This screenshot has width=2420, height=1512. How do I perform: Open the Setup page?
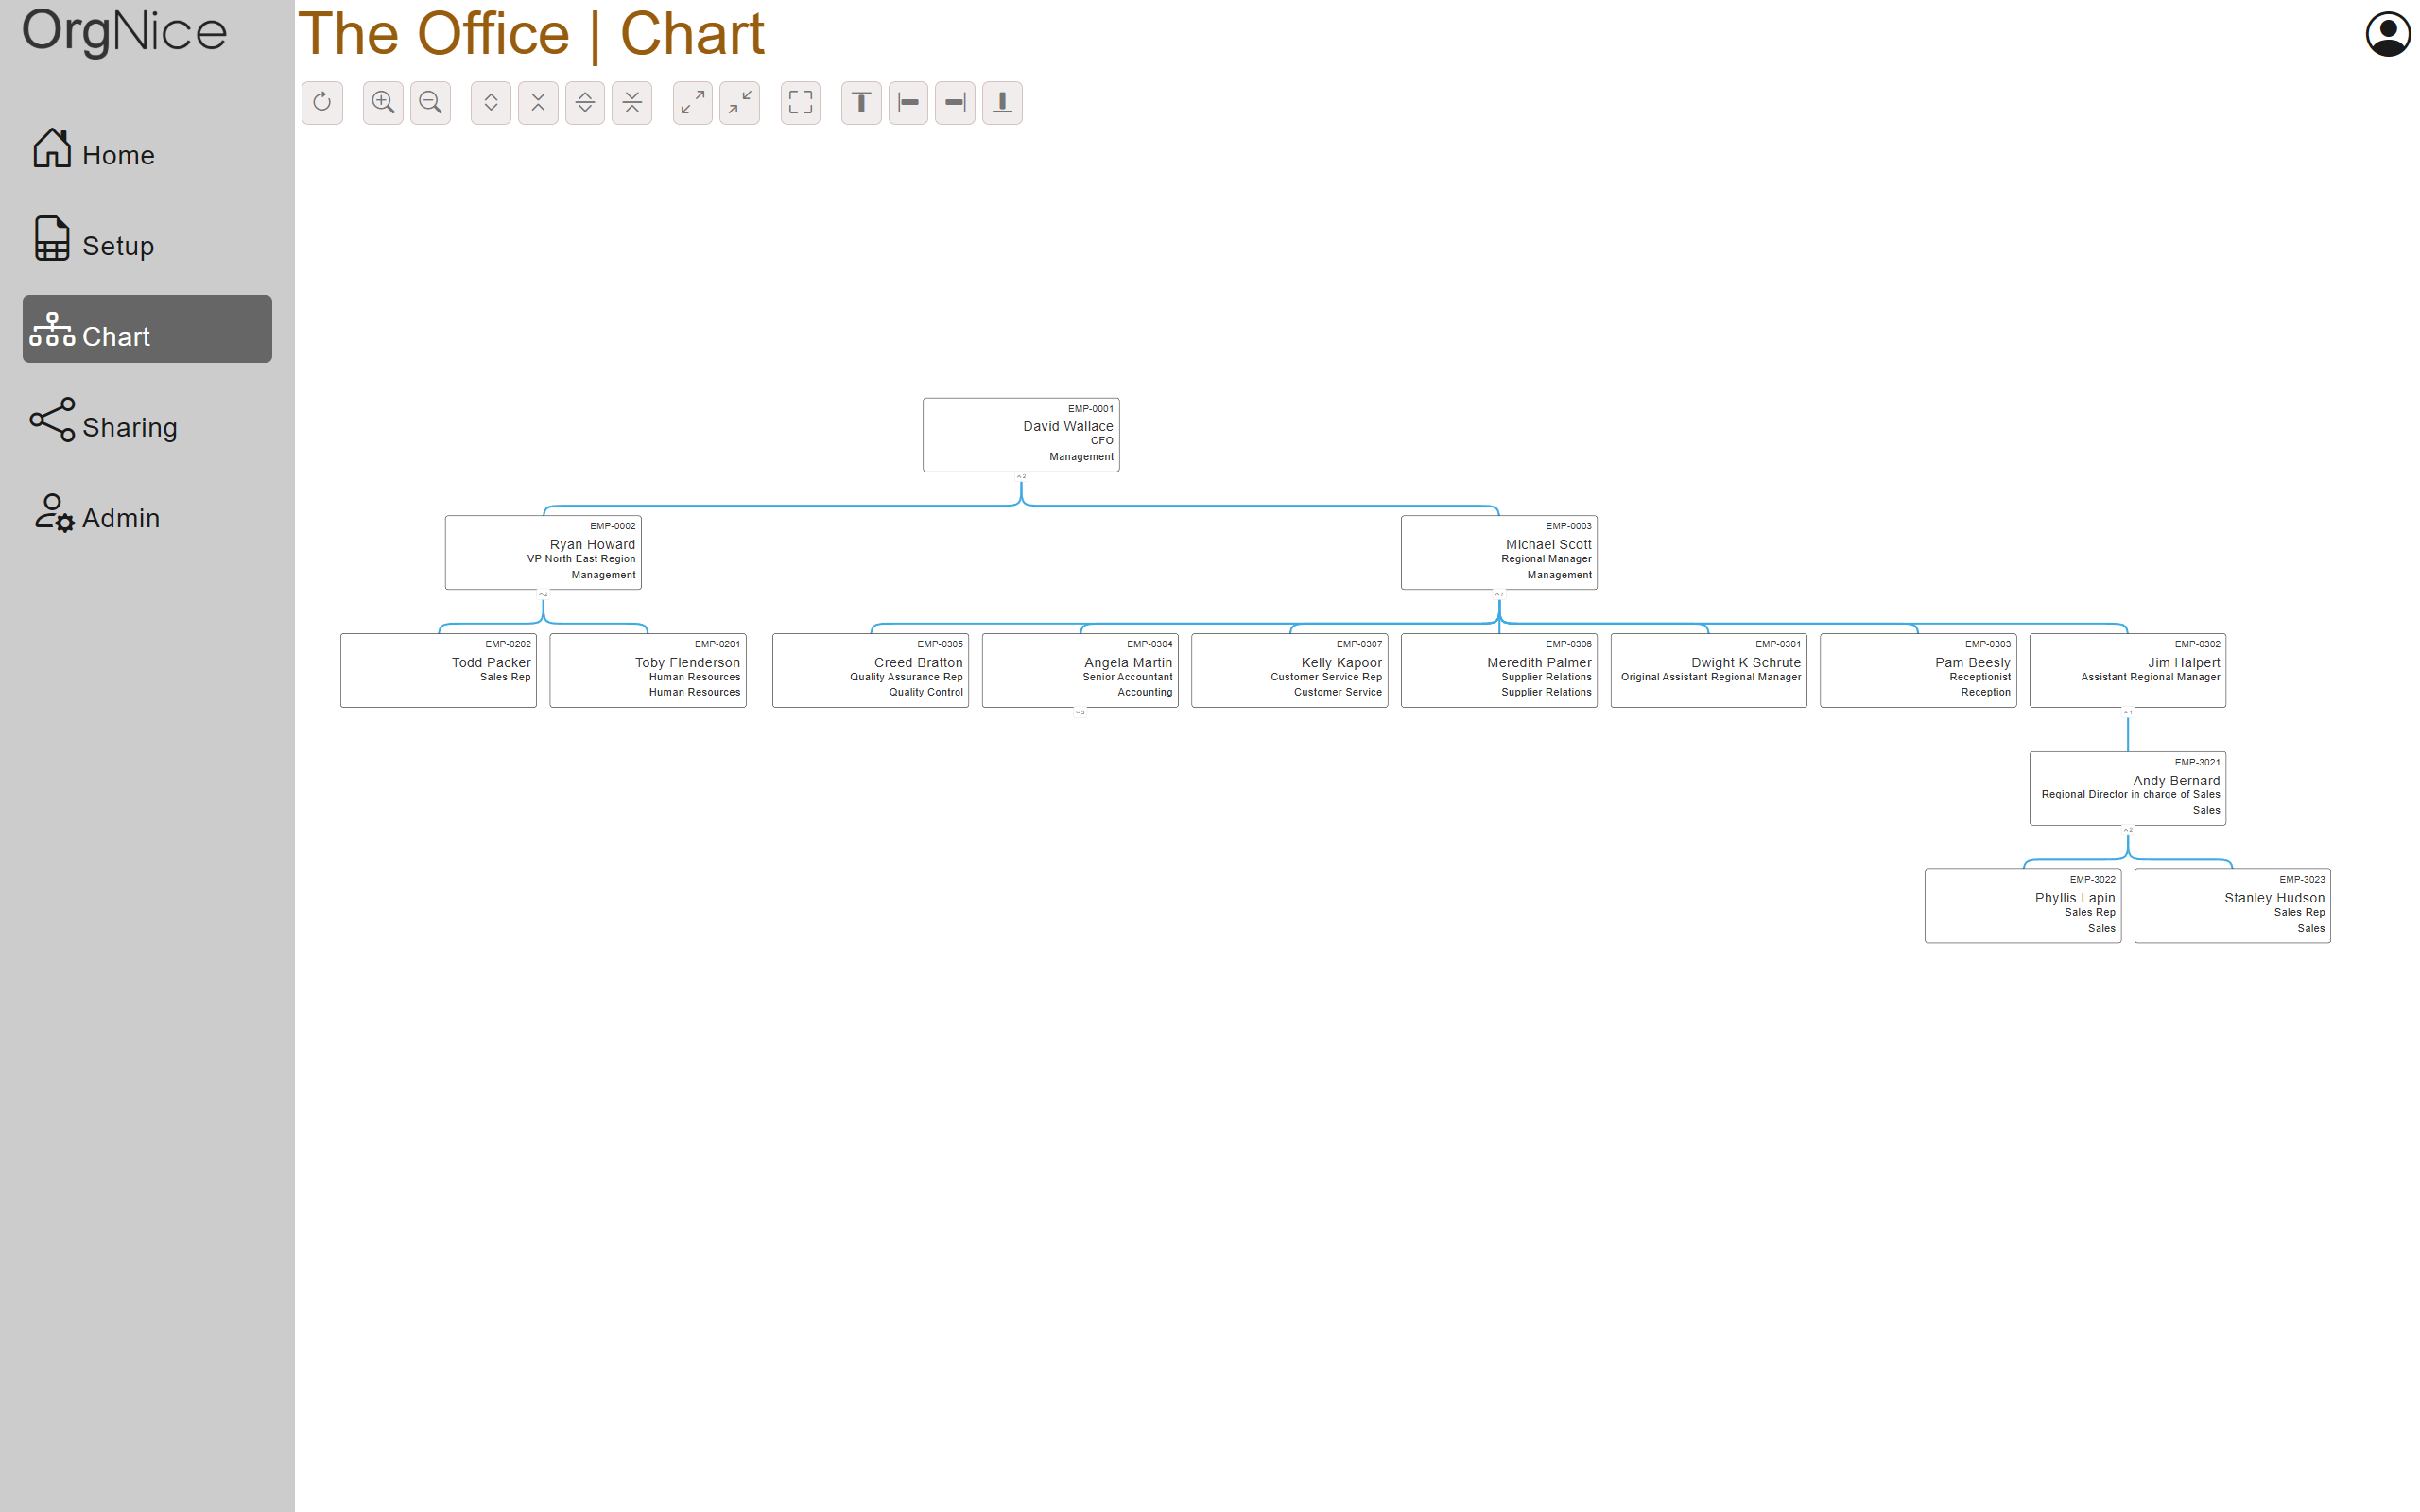click(x=147, y=238)
